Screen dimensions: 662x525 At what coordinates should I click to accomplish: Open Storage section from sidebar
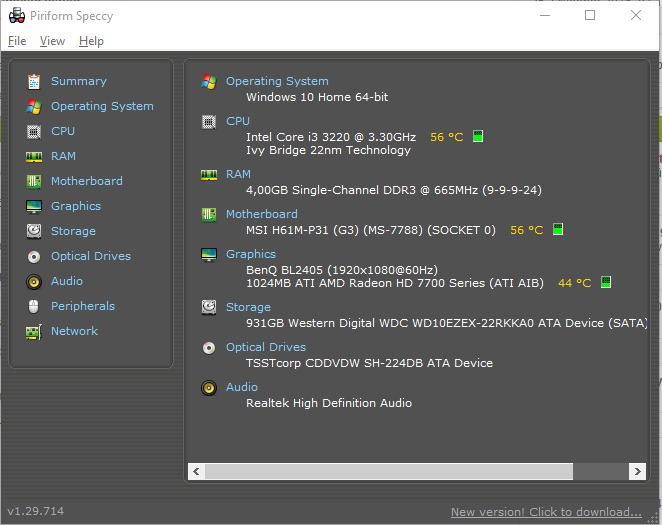[73, 231]
